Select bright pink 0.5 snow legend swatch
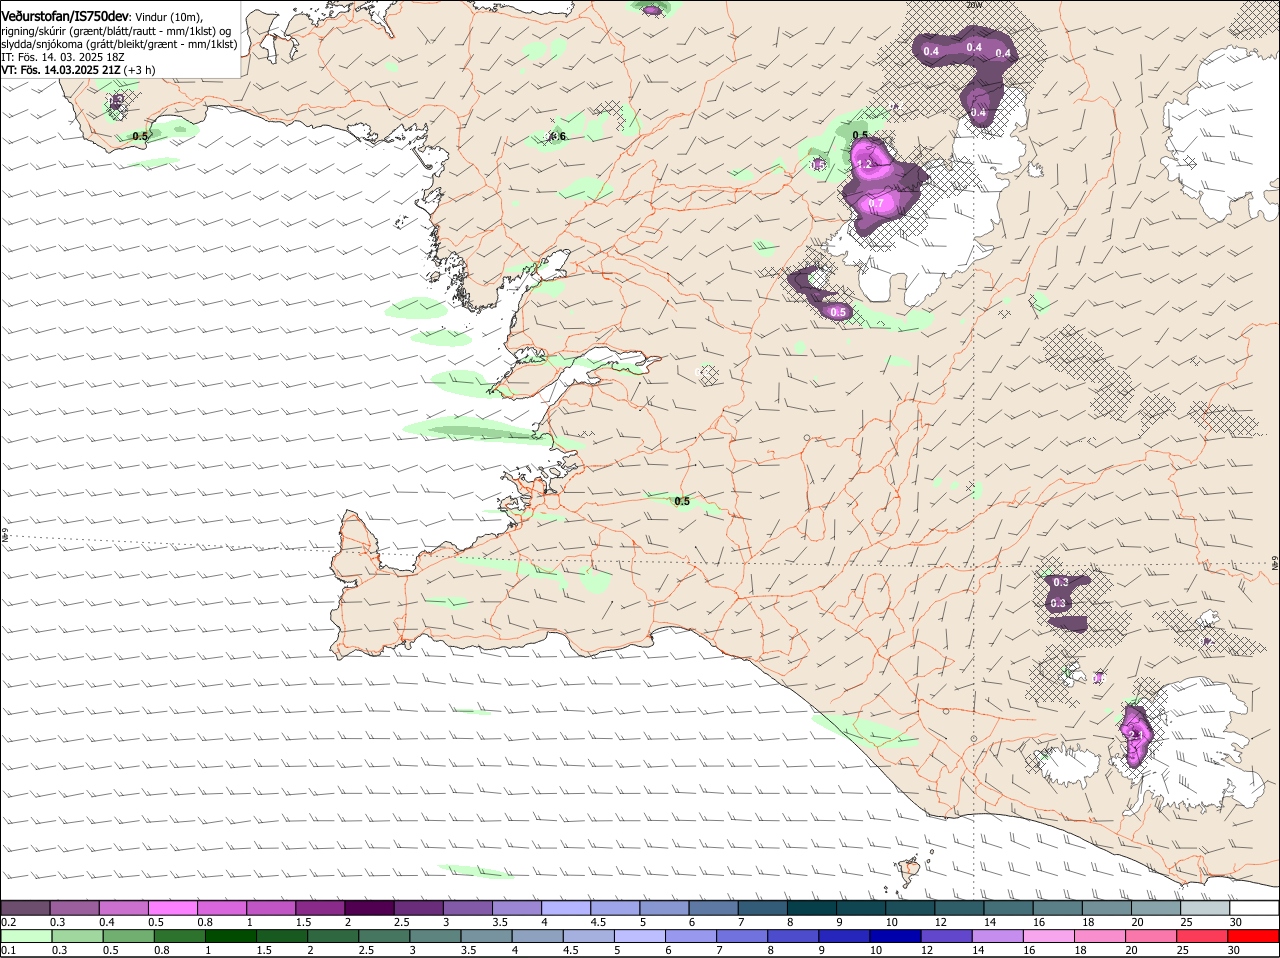The height and width of the screenshot is (958, 1280). point(172,907)
